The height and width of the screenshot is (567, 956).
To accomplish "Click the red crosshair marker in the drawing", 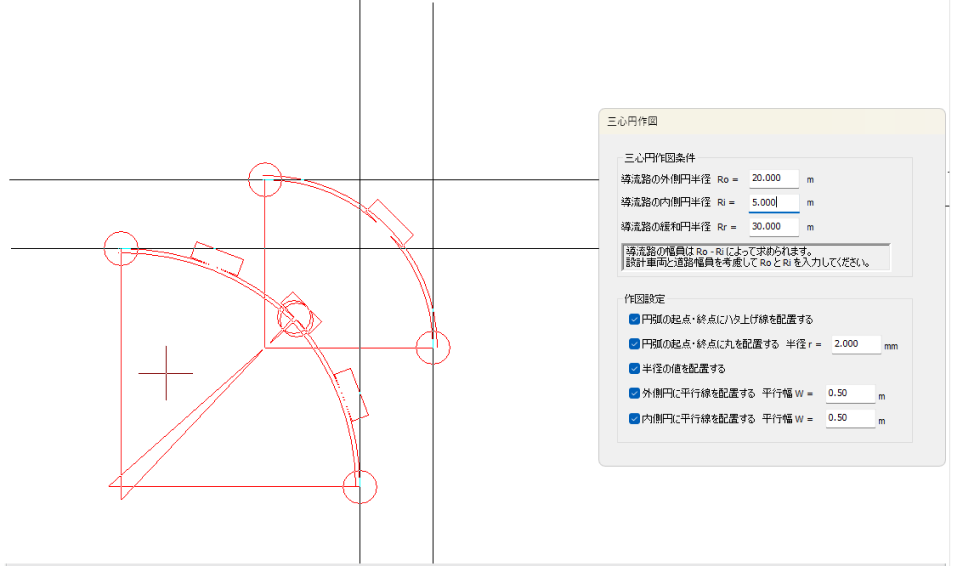I will 165,373.
